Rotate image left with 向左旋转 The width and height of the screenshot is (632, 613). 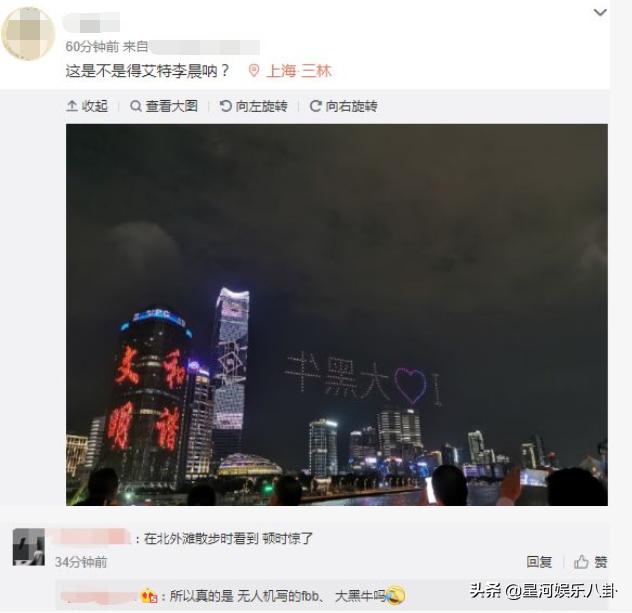pos(254,106)
